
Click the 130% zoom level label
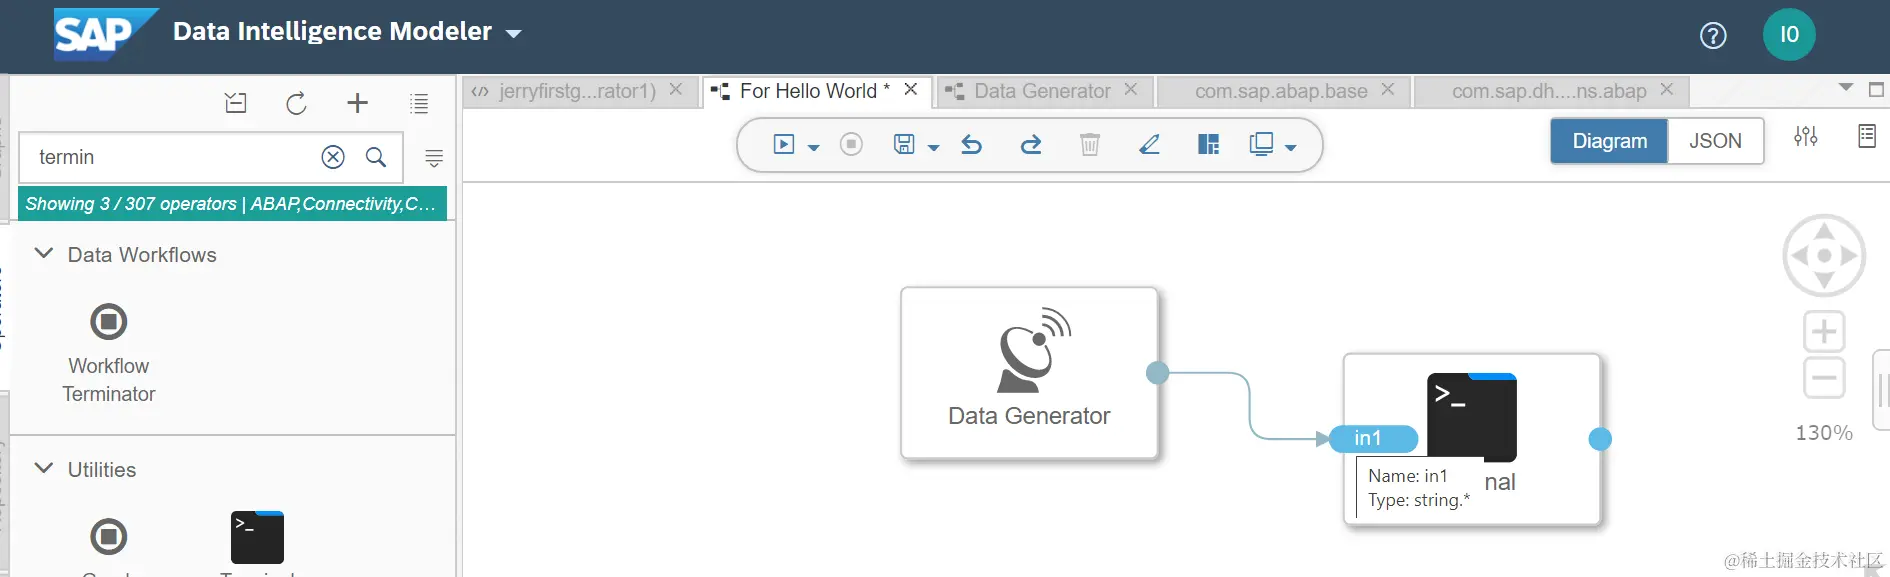coord(1824,433)
